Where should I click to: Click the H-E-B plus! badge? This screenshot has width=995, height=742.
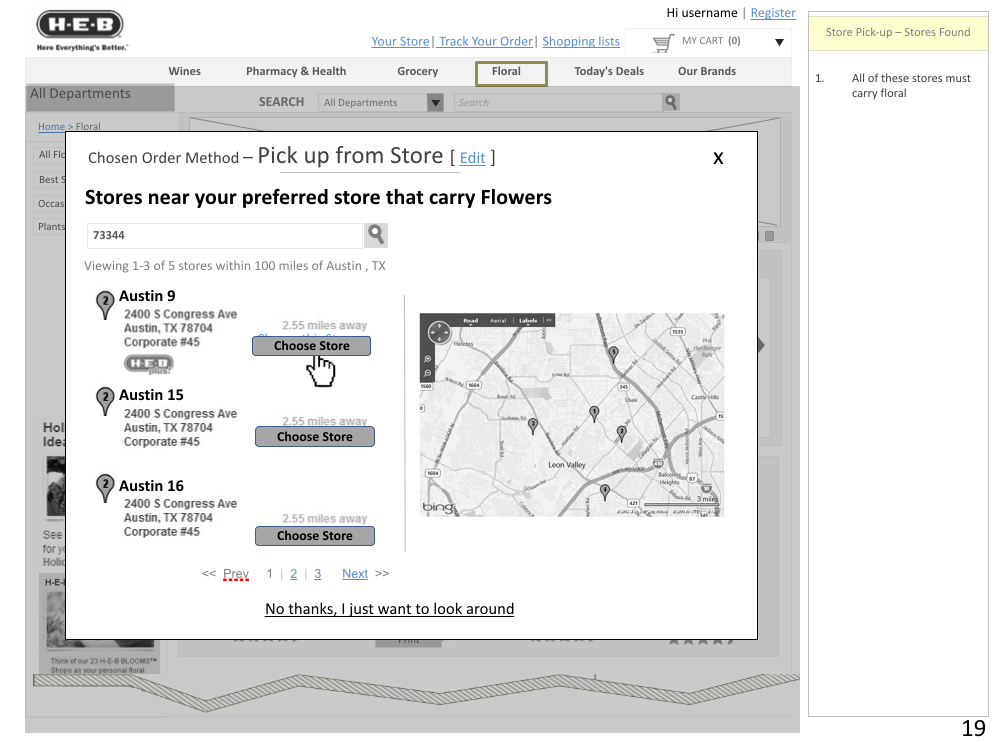(x=148, y=364)
